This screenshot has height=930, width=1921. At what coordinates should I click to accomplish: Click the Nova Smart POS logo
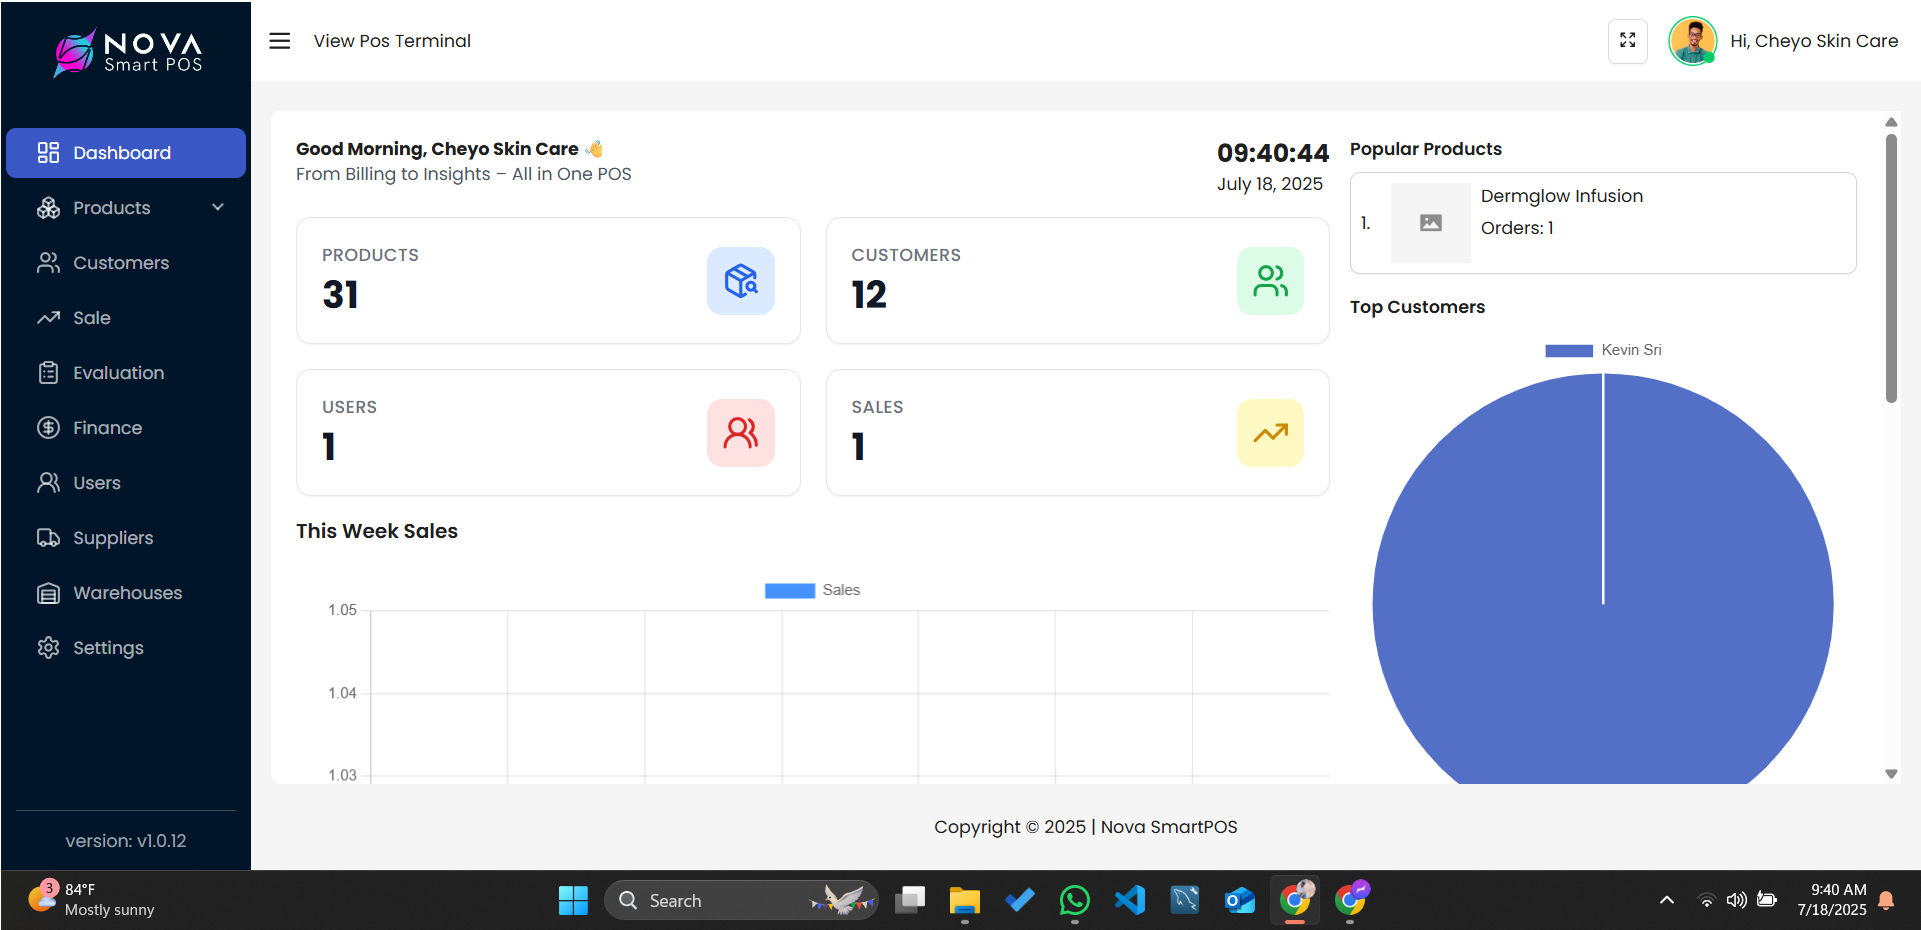[x=128, y=52]
